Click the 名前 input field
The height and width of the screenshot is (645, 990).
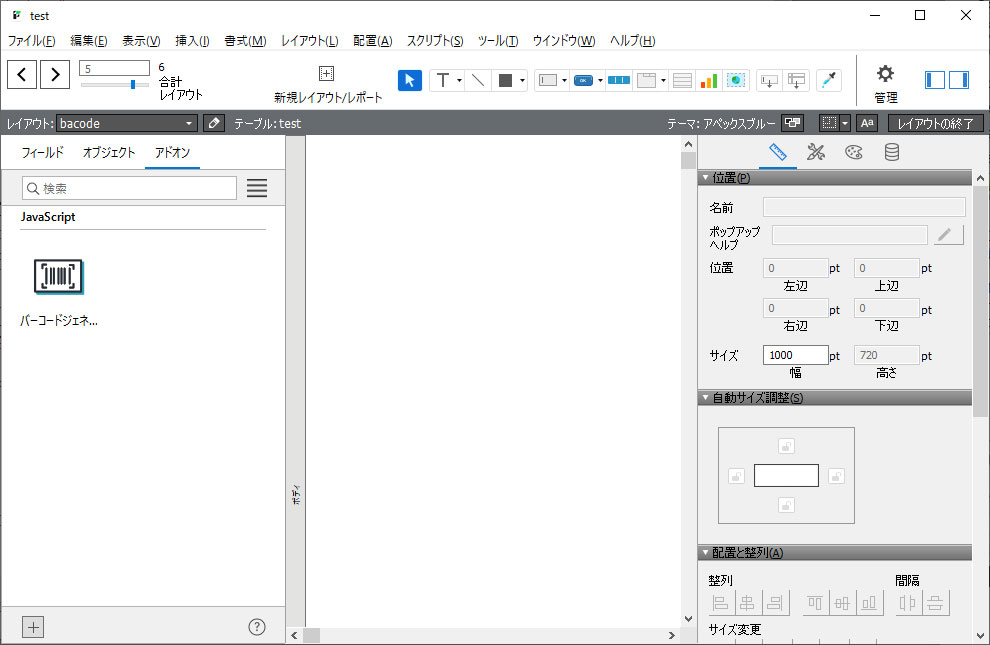tap(864, 207)
